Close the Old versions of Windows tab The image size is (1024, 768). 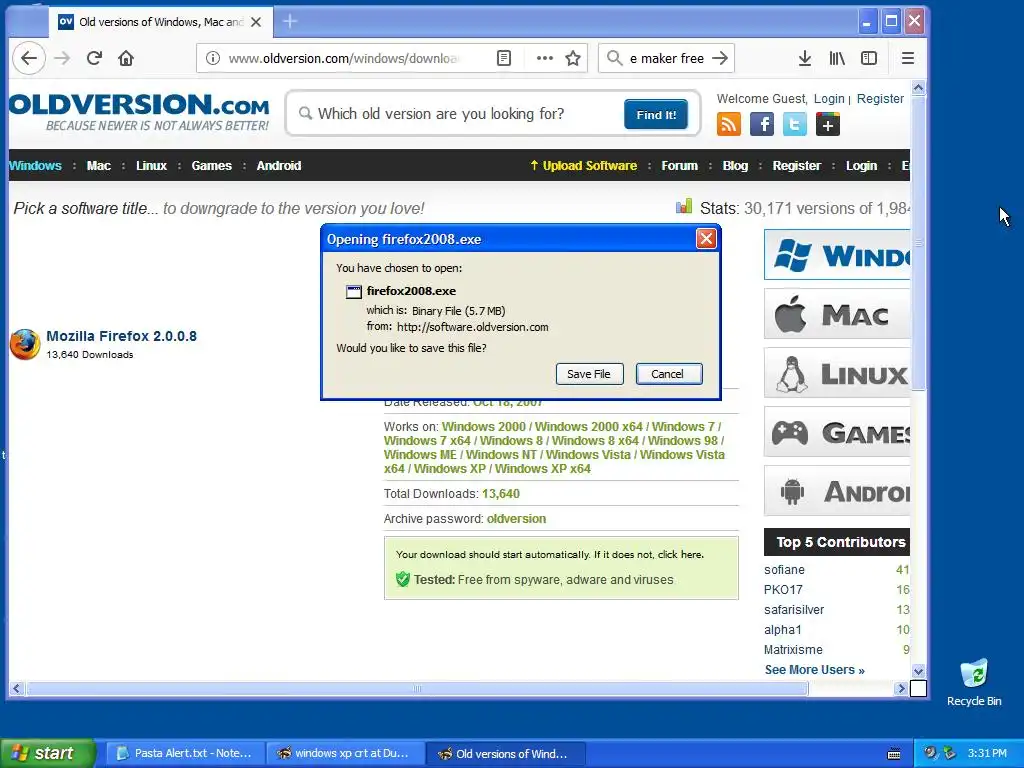pos(256,22)
